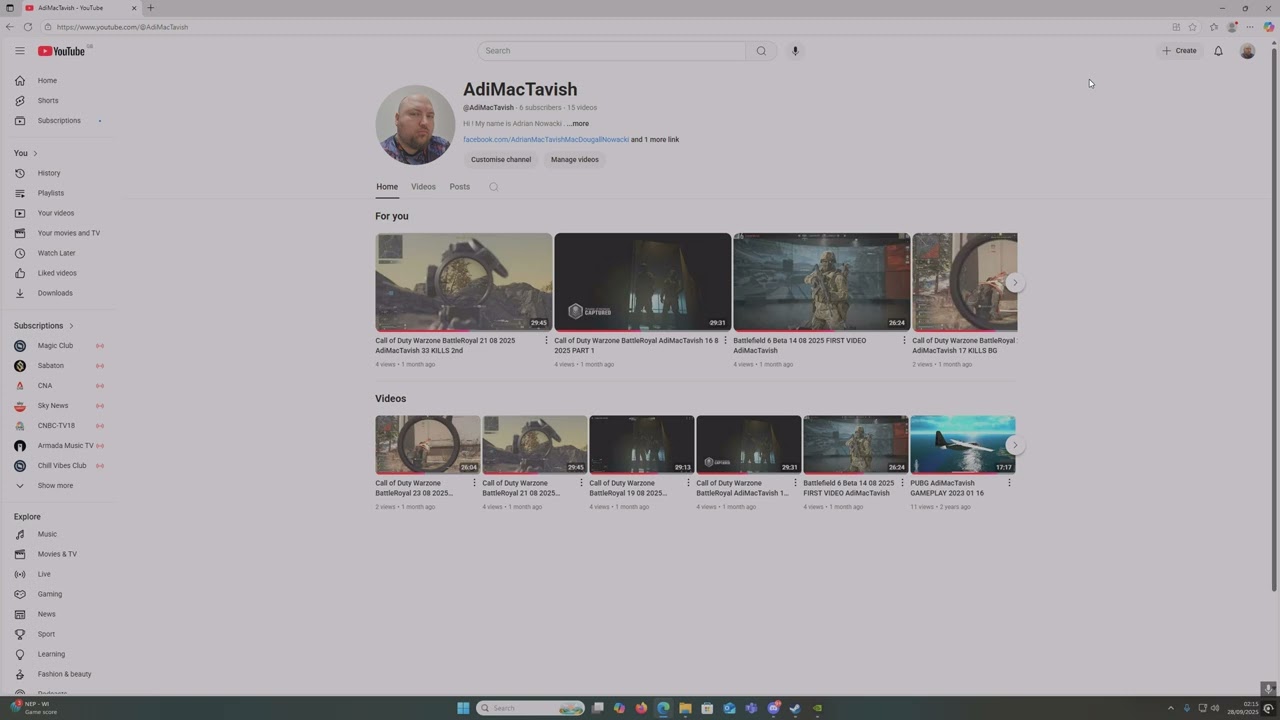Open Windows Start menu
The image size is (1280, 720).
click(463, 708)
